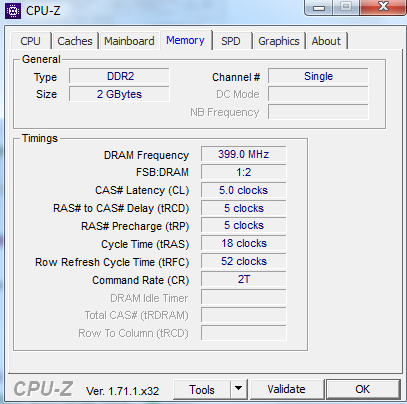407x404 pixels.
Task: Open the Tools dropdown arrow
Action: tap(238, 388)
